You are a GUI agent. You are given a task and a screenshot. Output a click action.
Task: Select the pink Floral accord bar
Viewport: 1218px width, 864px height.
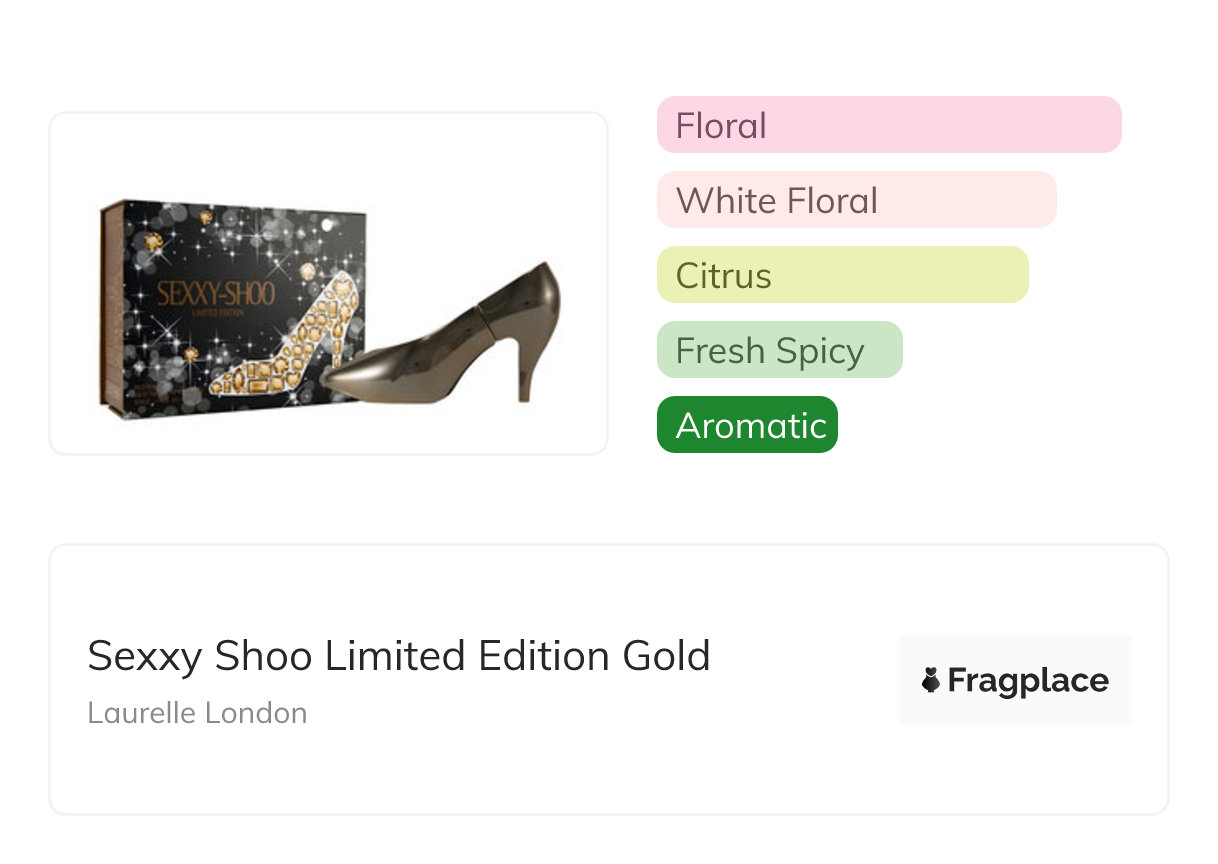tap(889, 125)
